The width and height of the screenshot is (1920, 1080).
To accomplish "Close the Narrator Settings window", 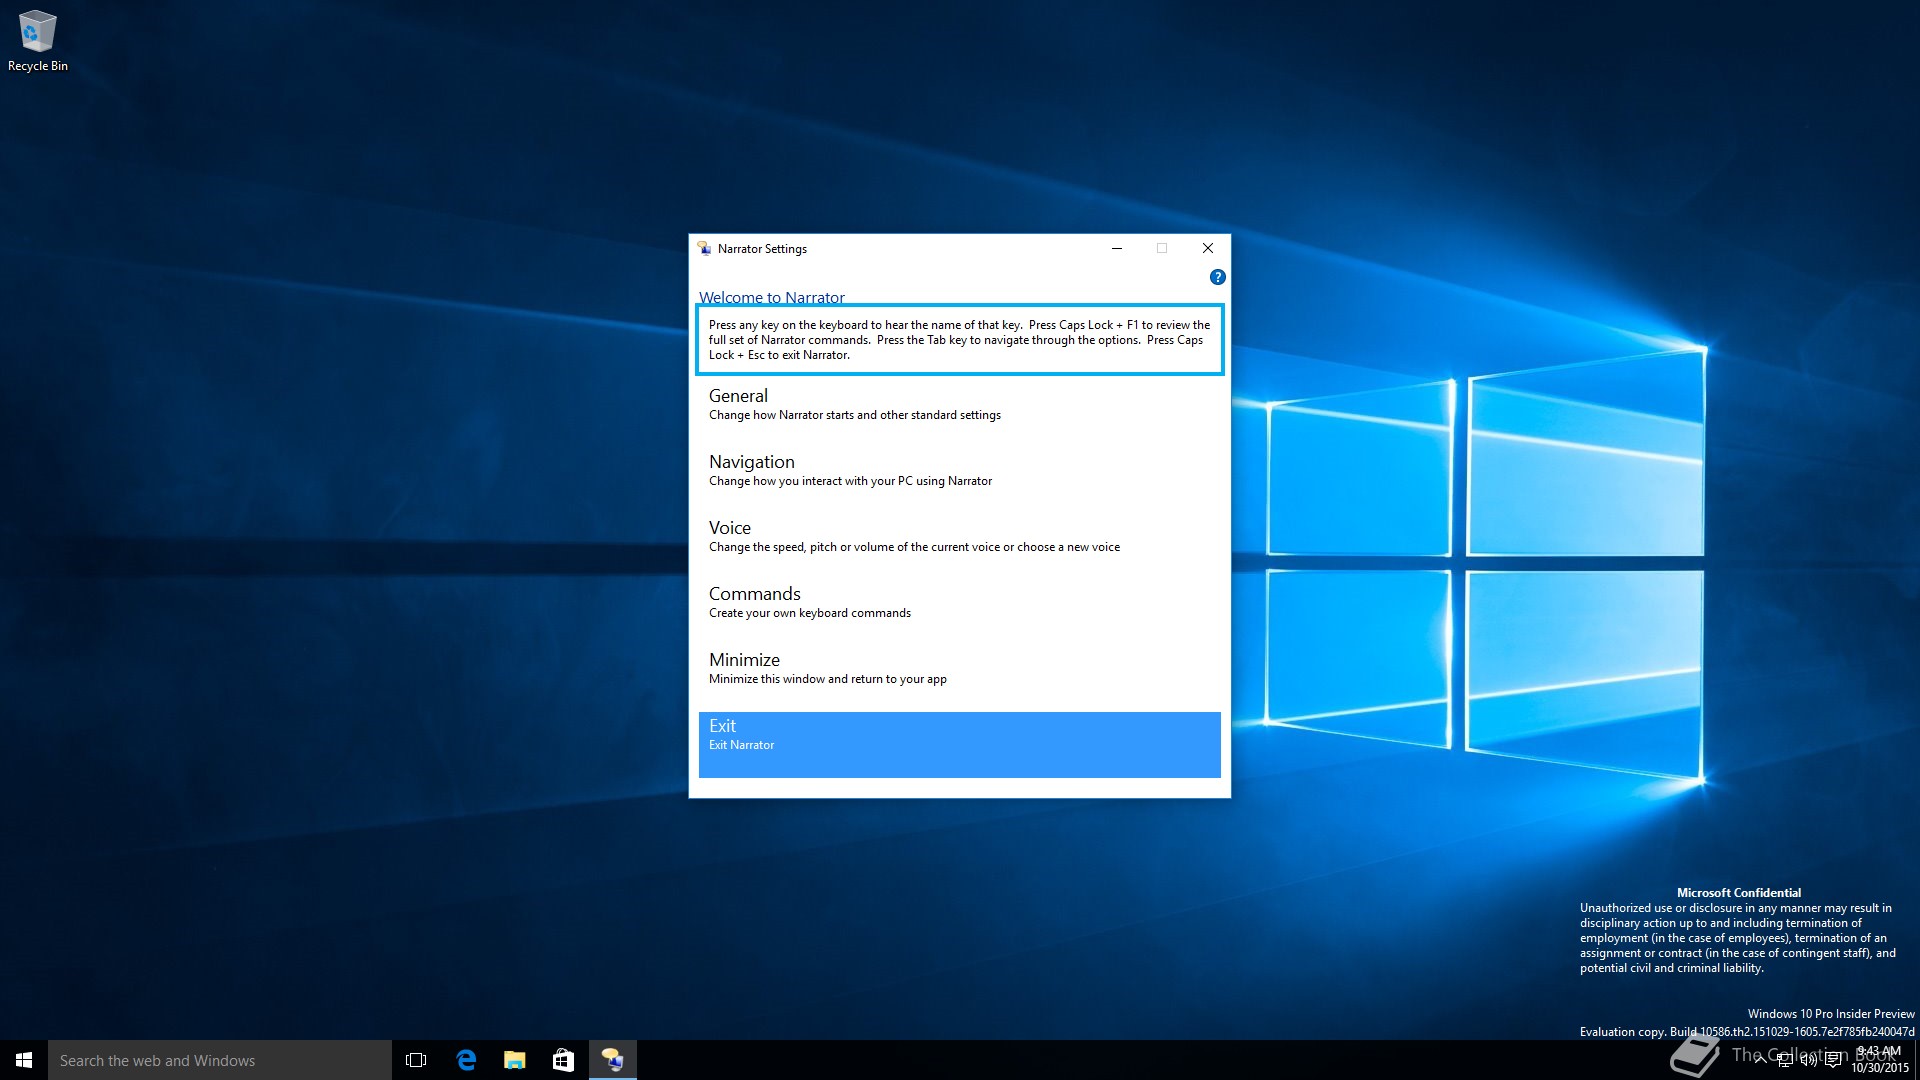I will click(1208, 248).
